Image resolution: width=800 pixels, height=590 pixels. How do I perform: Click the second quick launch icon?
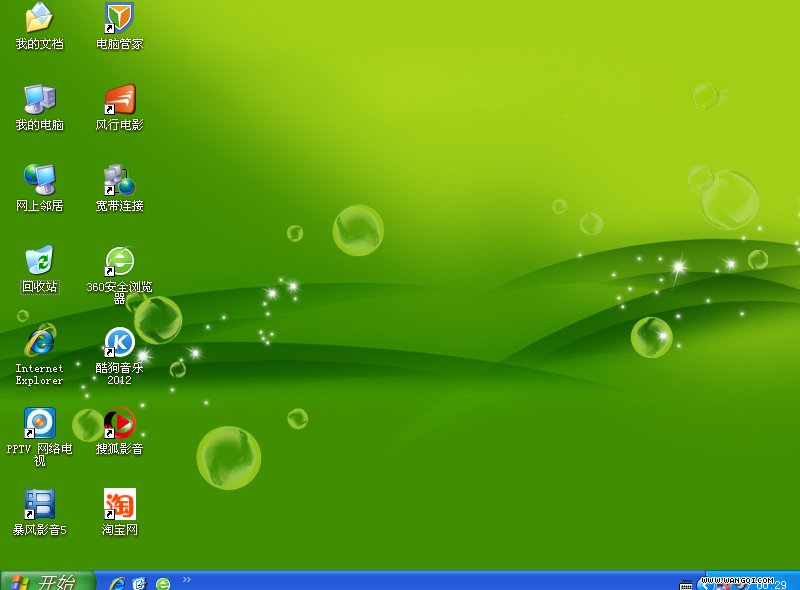pyautogui.click(x=139, y=583)
